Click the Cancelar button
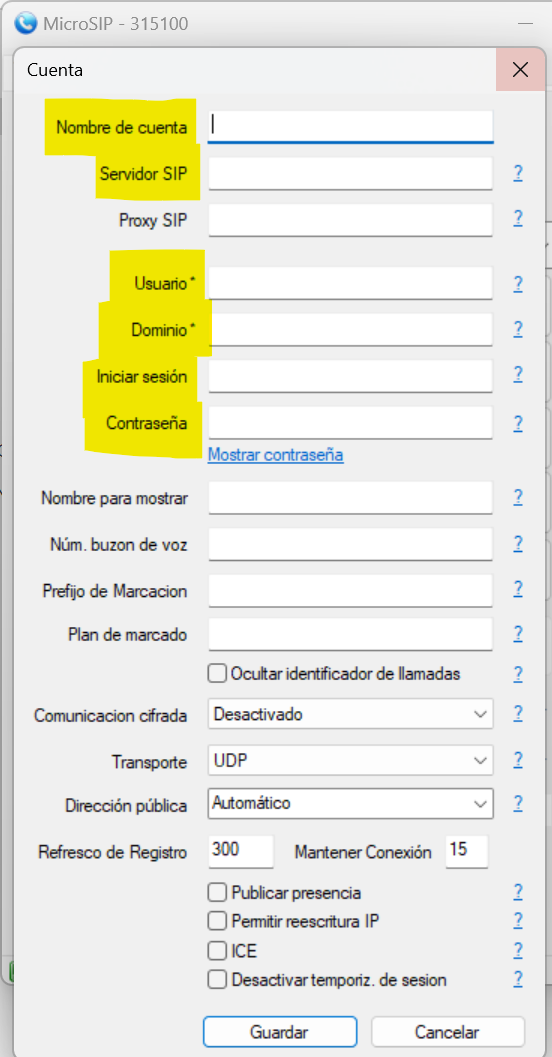 pyautogui.click(x=448, y=1032)
